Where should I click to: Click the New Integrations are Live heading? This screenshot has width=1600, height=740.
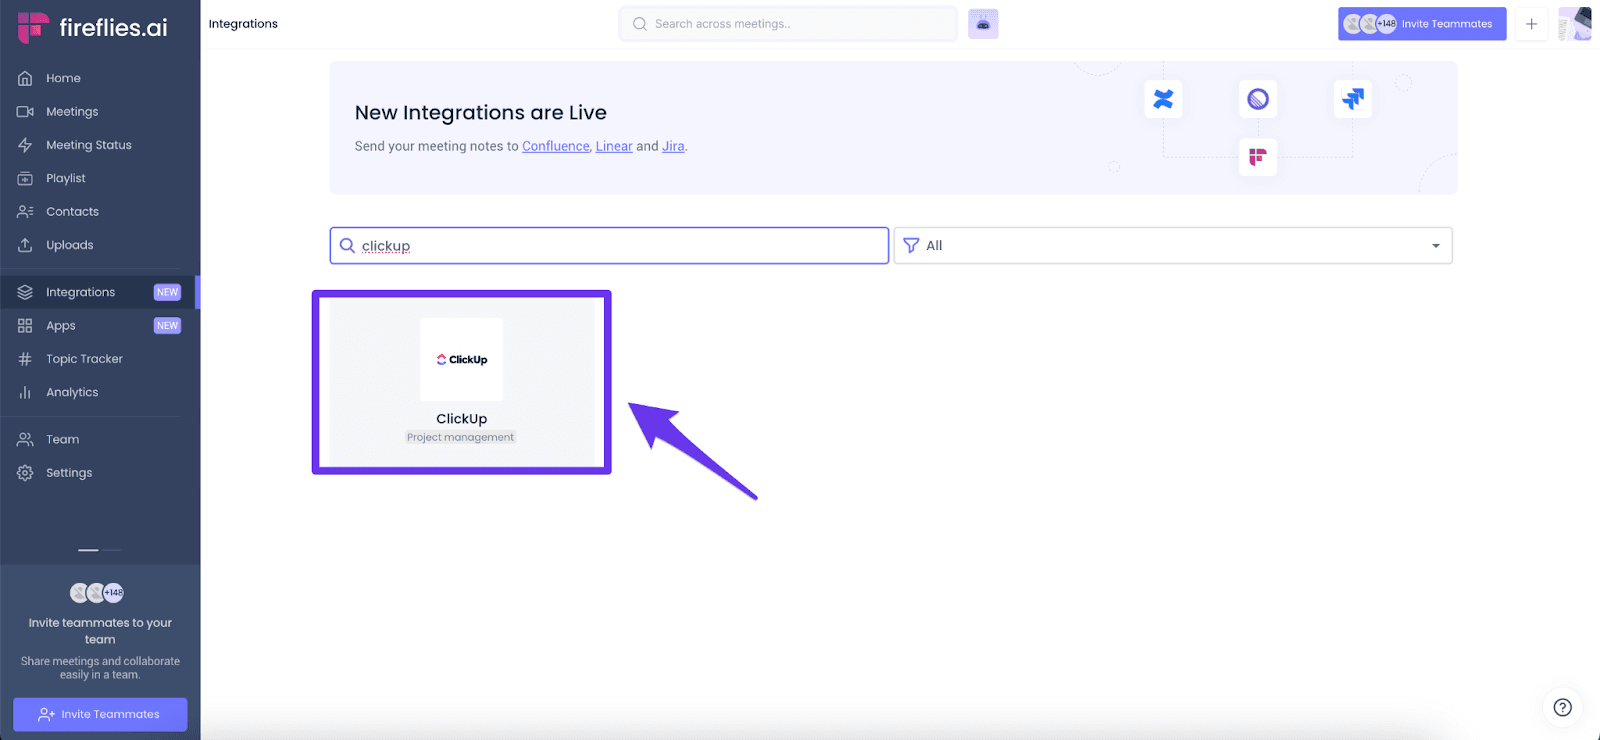click(480, 113)
